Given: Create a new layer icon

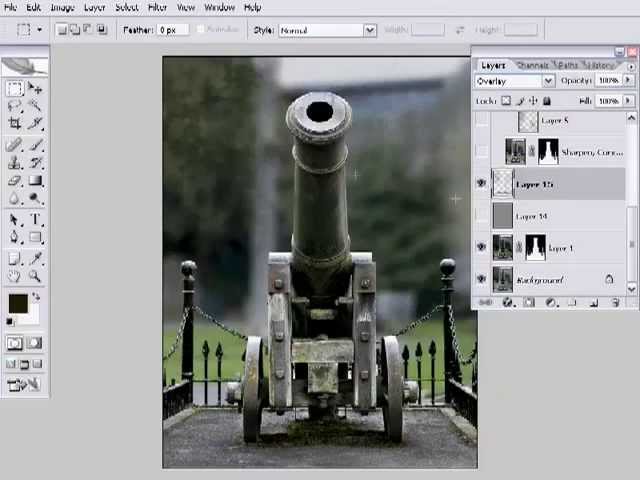Looking at the screenshot, I should pyautogui.click(x=594, y=302).
